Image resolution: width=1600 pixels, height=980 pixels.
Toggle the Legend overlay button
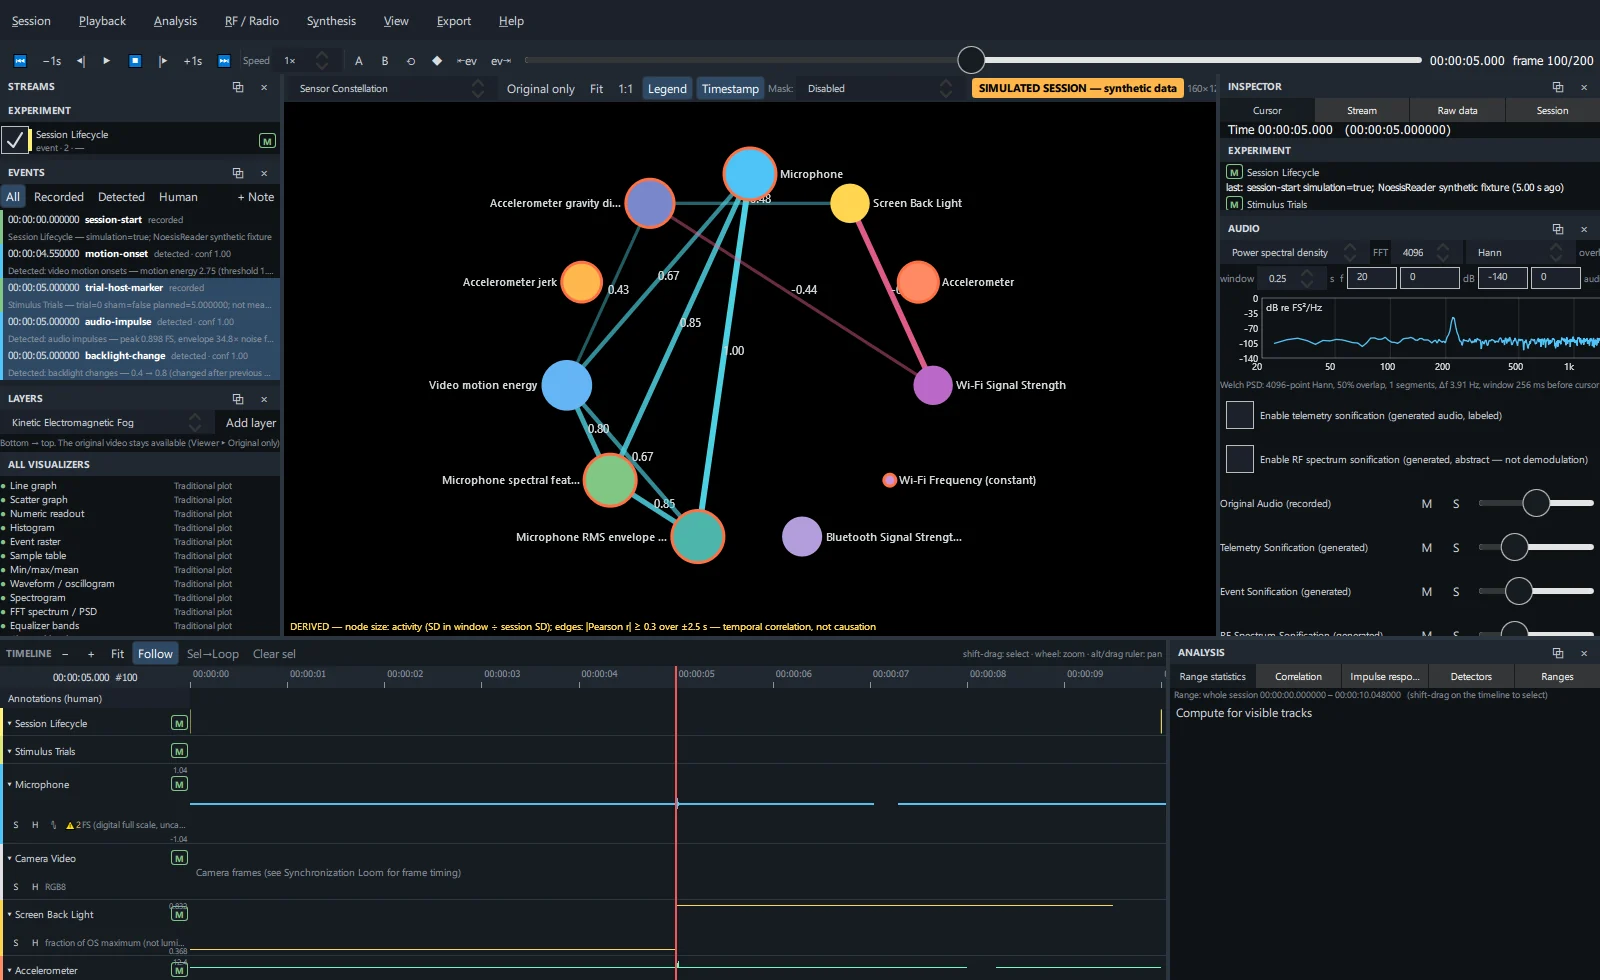coord(667,89)
